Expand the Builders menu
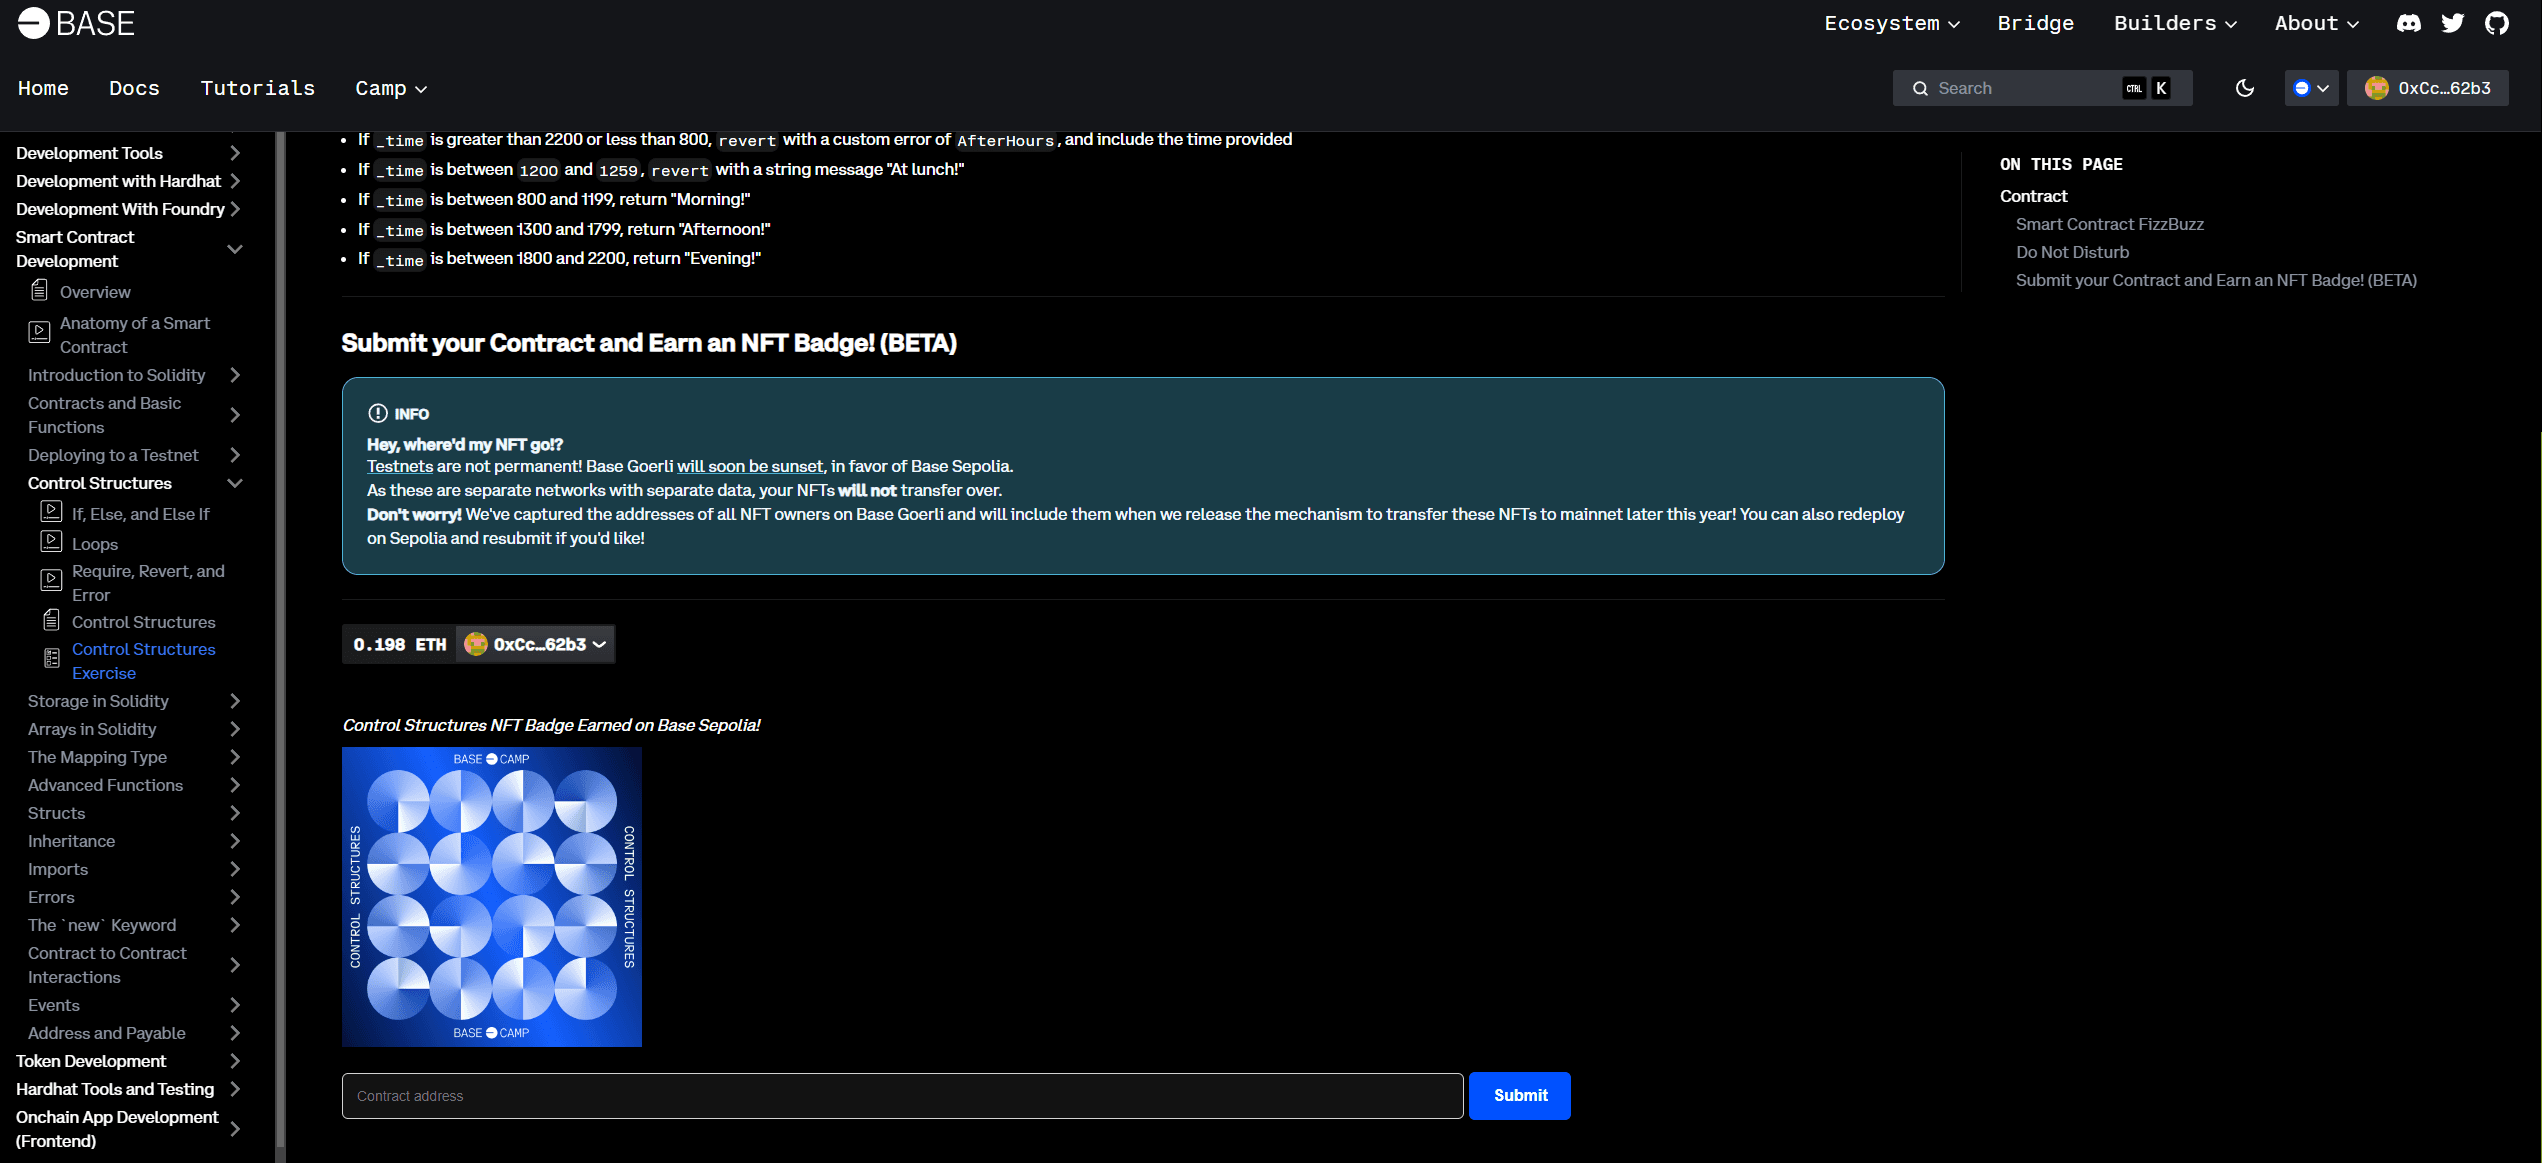 (2175, 24)
